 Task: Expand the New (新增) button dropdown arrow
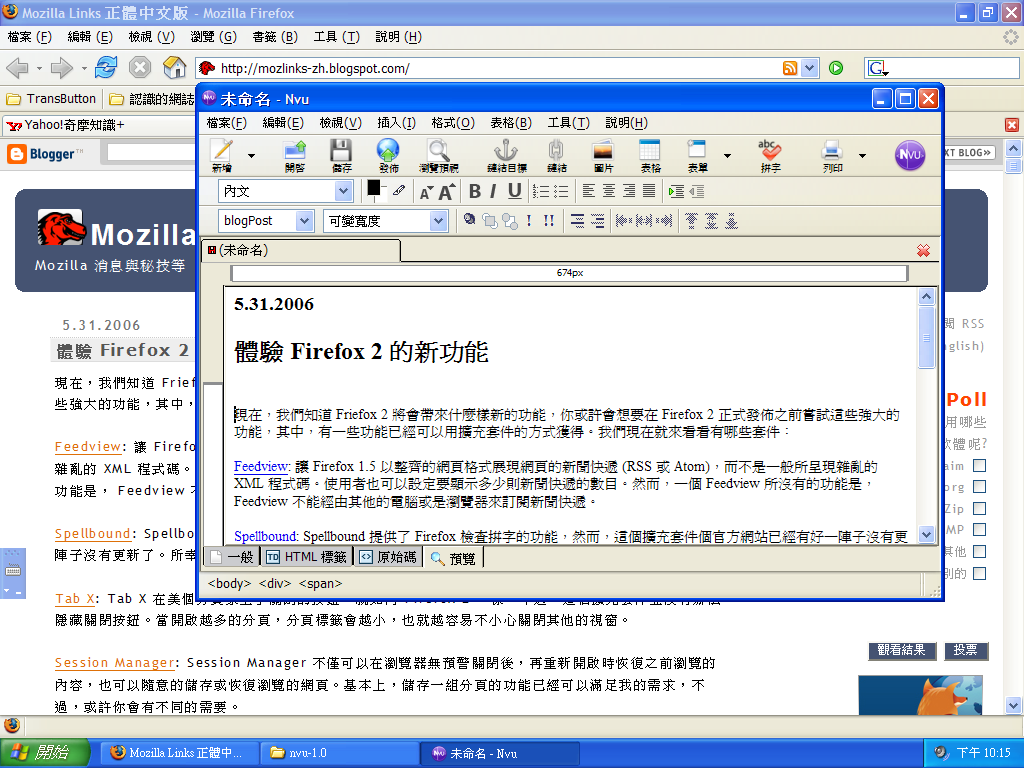[251, 156]
